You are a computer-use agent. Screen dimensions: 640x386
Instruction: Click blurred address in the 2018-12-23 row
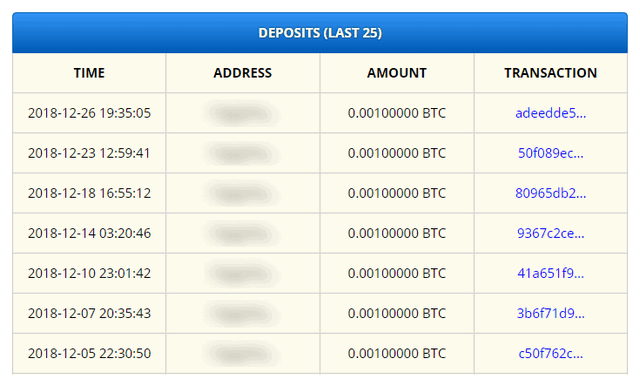[x=242, y=154]
